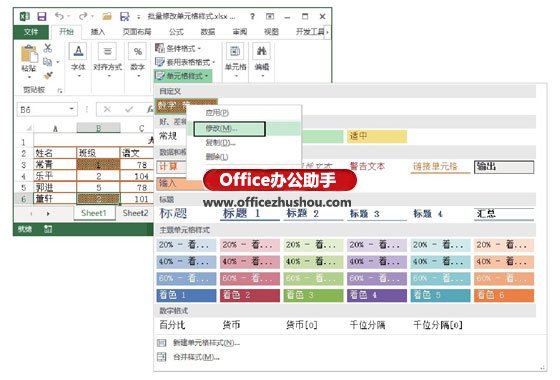This screenshot has width=560, height=380.
Task: Choose Apply (应用) in context menu
Action: 244,113
